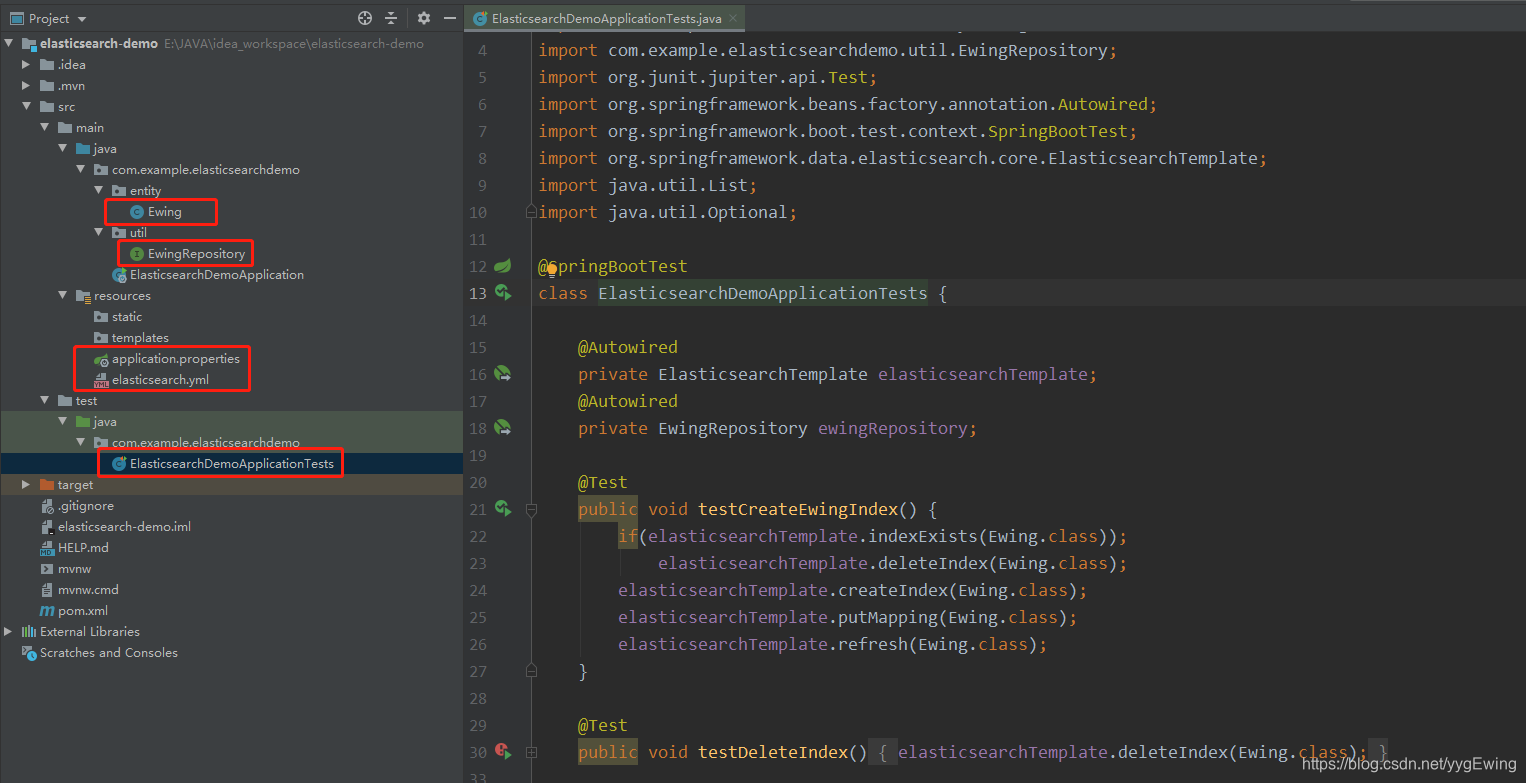Collapse the elasticsearch-demo project root

coord(9,44)
